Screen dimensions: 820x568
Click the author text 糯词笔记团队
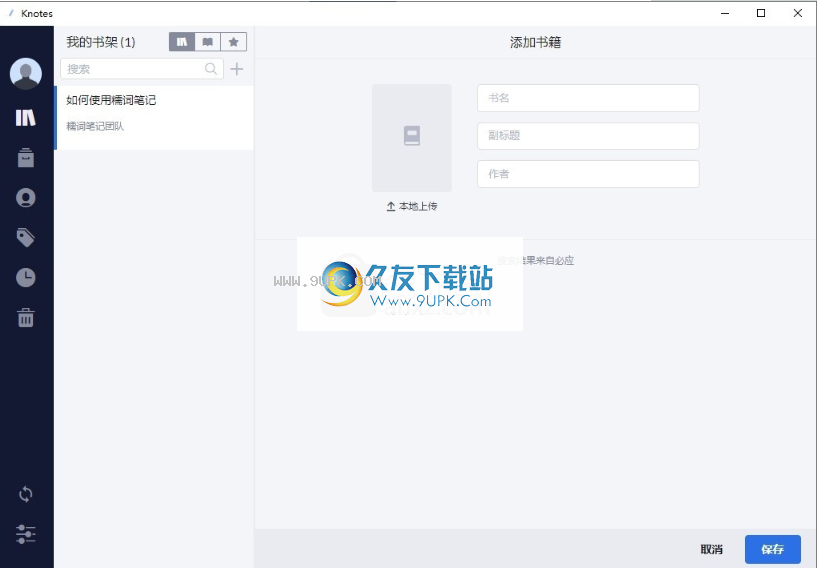[95, 126]
